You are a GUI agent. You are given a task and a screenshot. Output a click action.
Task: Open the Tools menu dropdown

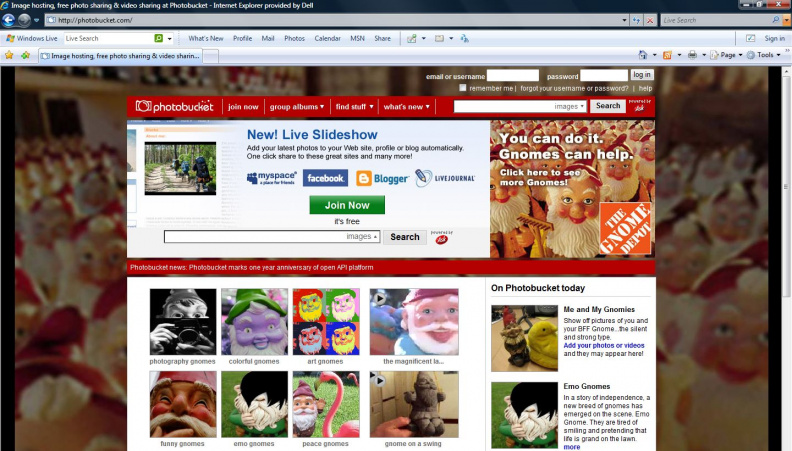[x=764, y=55]
